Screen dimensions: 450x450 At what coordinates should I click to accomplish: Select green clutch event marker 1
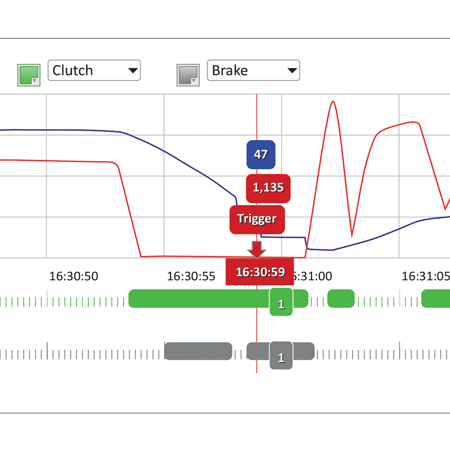coord(281,302)
